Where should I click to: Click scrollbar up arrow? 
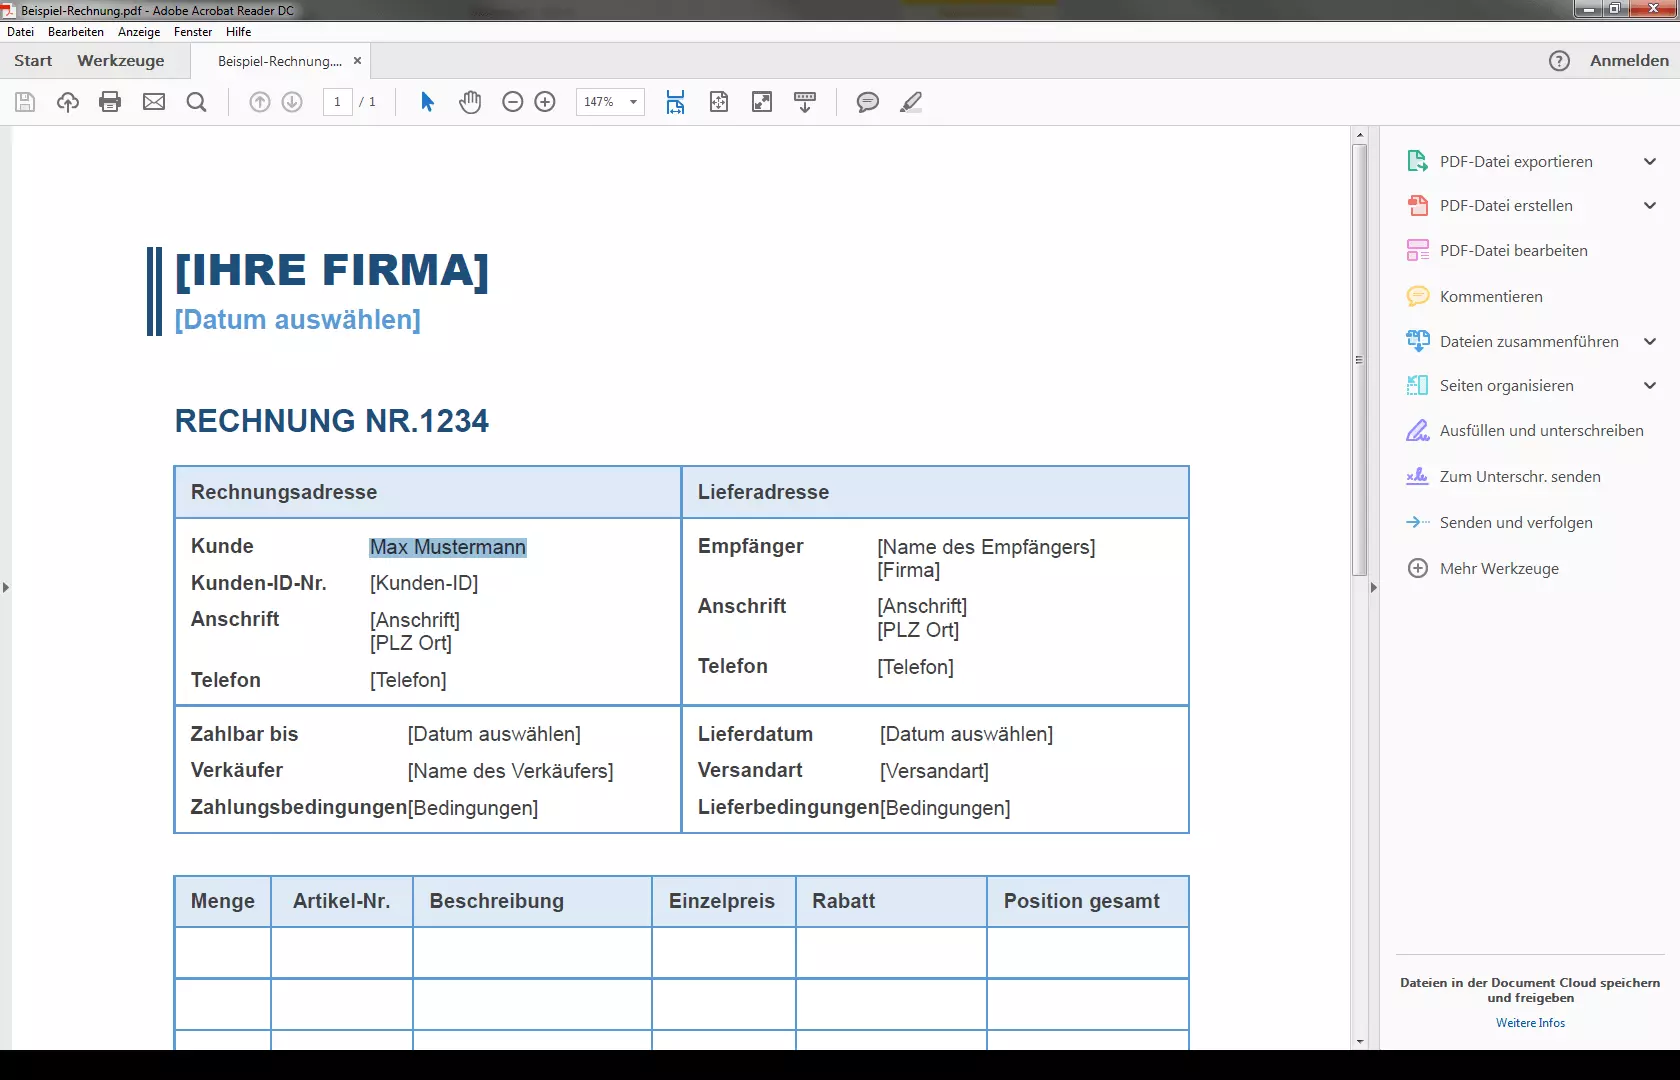click(x=1359, y=134)
